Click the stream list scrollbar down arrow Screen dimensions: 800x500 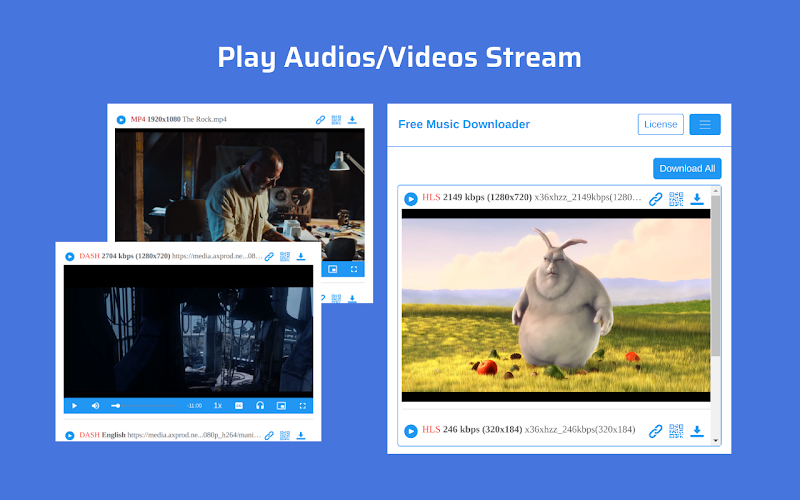715,440
